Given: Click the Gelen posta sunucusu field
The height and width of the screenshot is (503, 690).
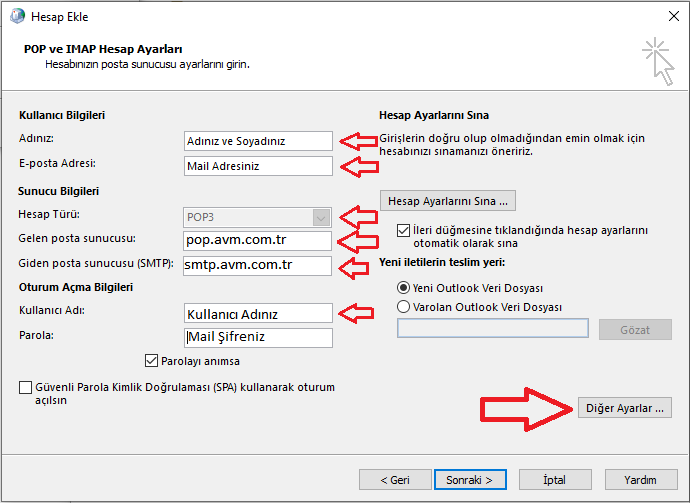Looking at the screenshot, I should click(257, 241).
